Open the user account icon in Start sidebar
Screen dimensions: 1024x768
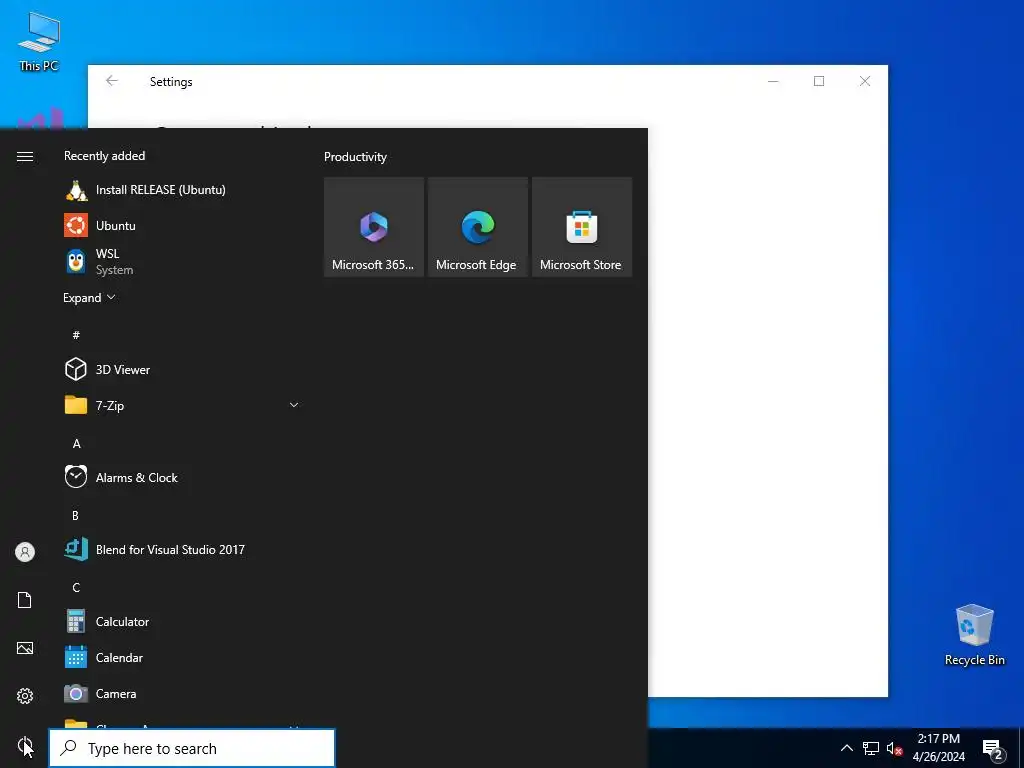25,552
